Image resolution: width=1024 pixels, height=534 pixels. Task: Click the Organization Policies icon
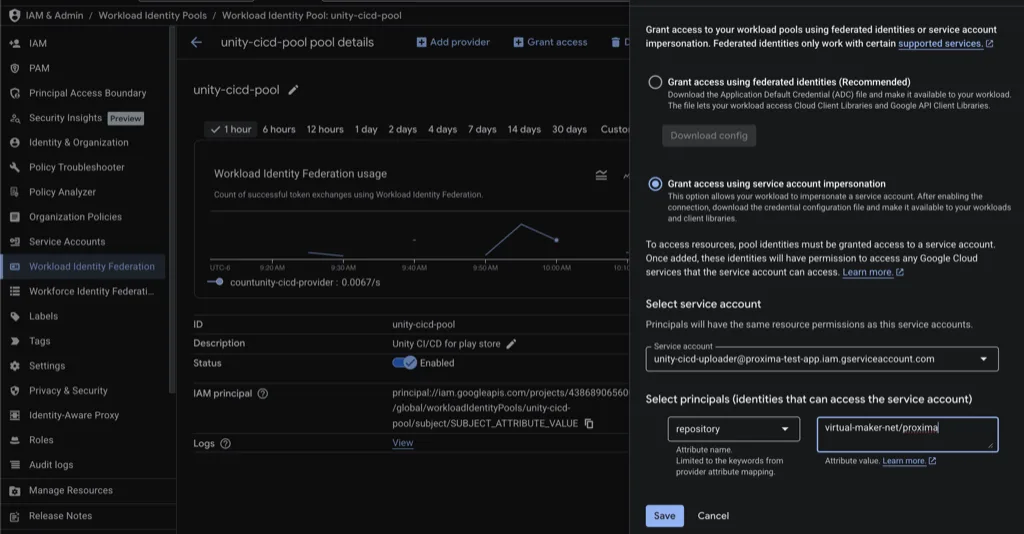pyautogui.click(x=14, y=217)
